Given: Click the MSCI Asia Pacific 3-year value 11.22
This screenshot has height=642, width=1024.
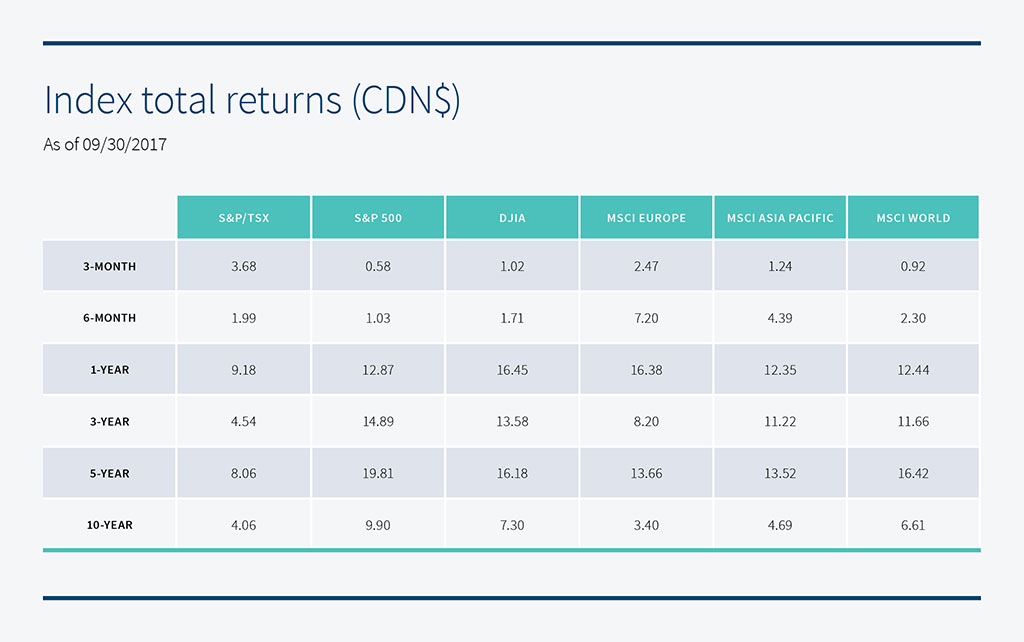Looking at the screenshot, I should [x=780, y=422].
